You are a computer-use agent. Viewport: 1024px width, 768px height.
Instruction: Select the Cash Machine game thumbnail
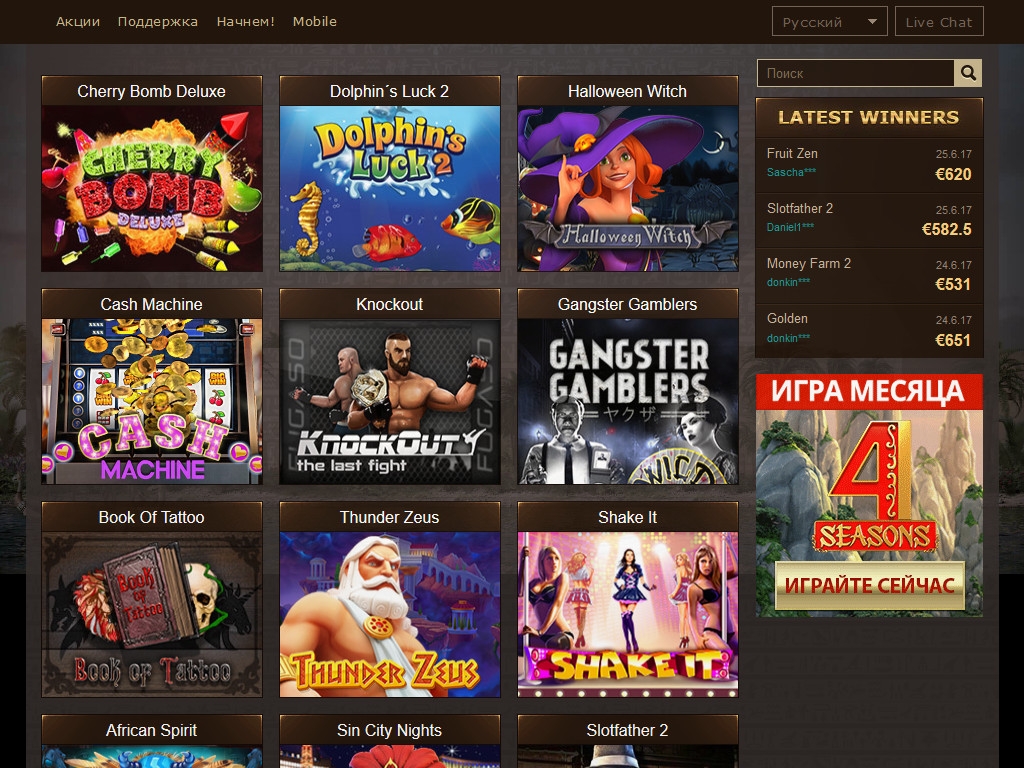tap(152, 401)
